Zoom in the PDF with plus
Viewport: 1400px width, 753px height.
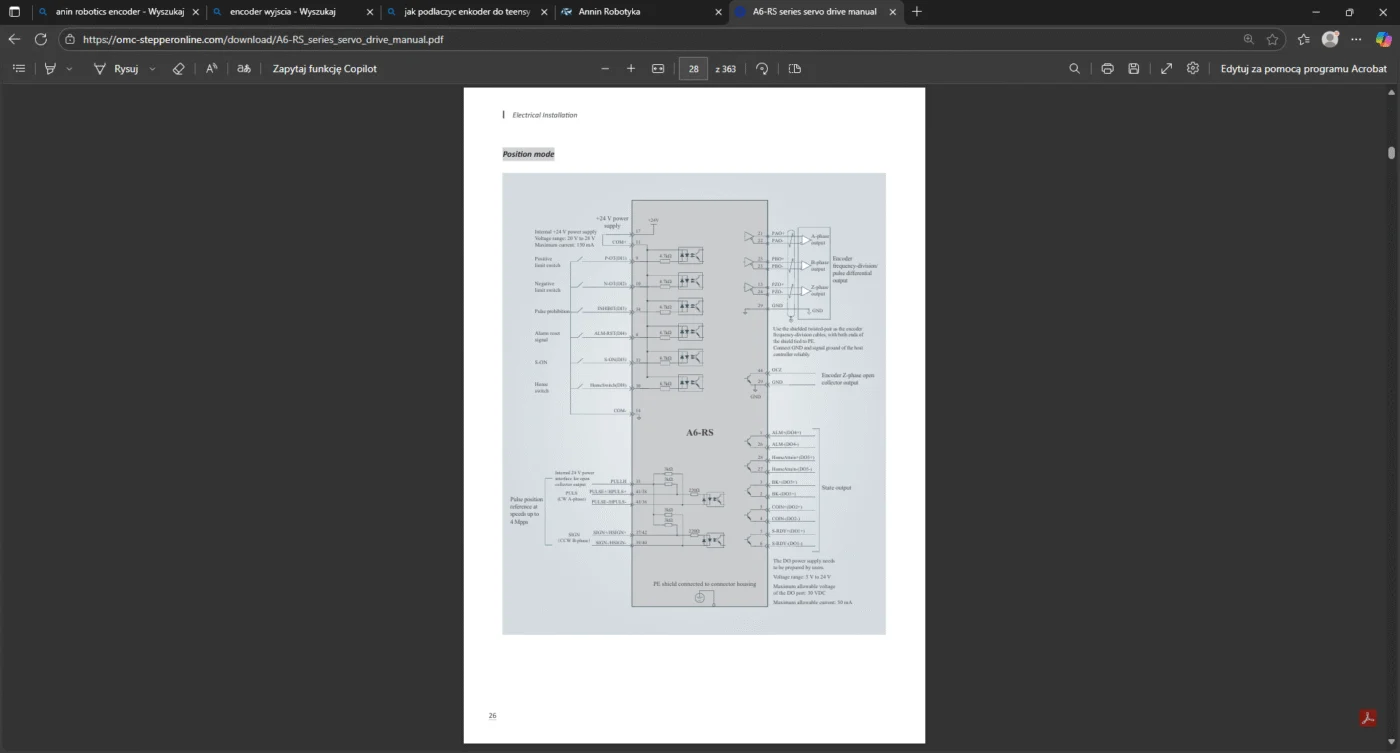[x=631, y=69]
